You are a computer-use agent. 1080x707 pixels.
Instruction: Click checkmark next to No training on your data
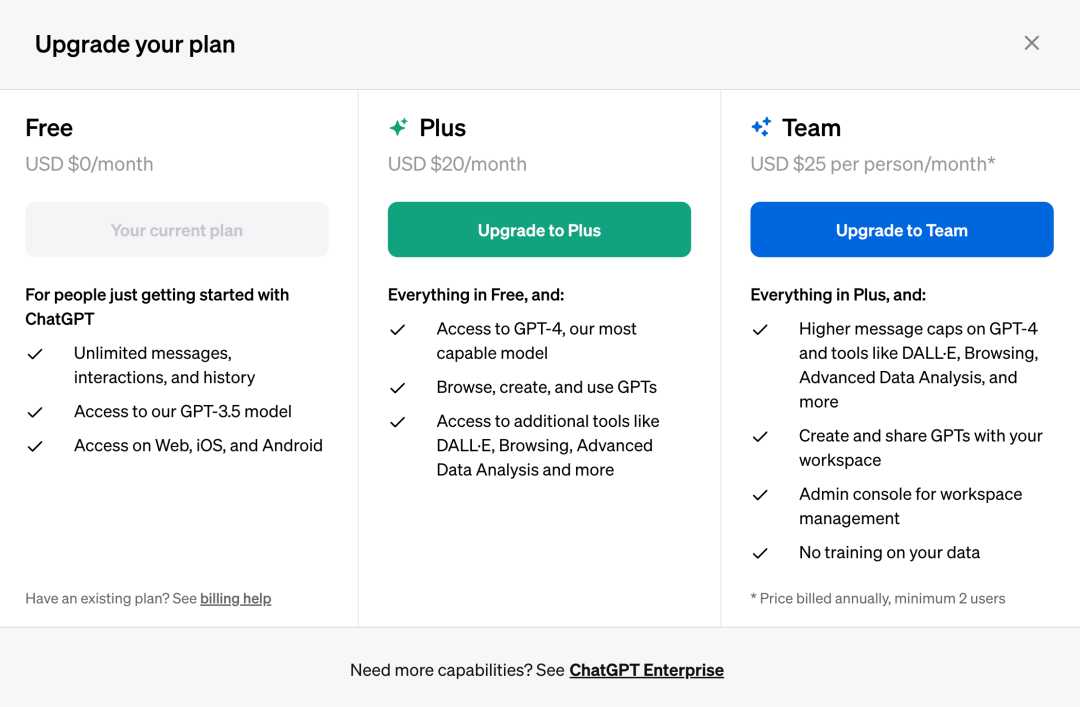pos(760,553)
